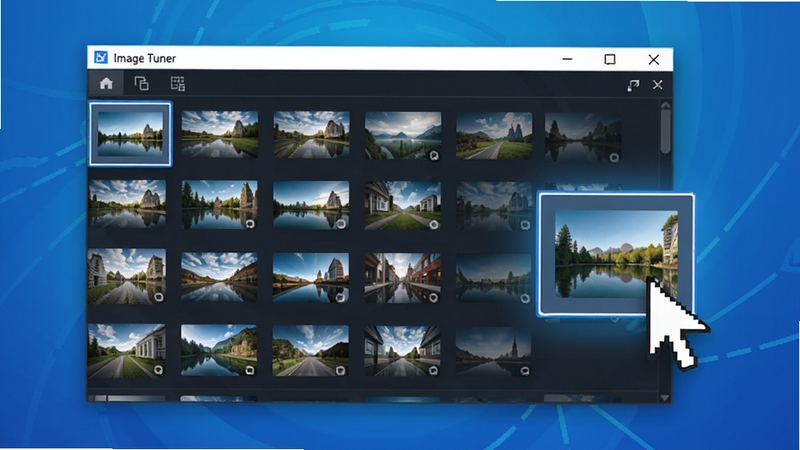This screenshot has width=800, height=450.
Task: Select the dimmed fifth thumbnail in second row
Action: click(494, 206)
